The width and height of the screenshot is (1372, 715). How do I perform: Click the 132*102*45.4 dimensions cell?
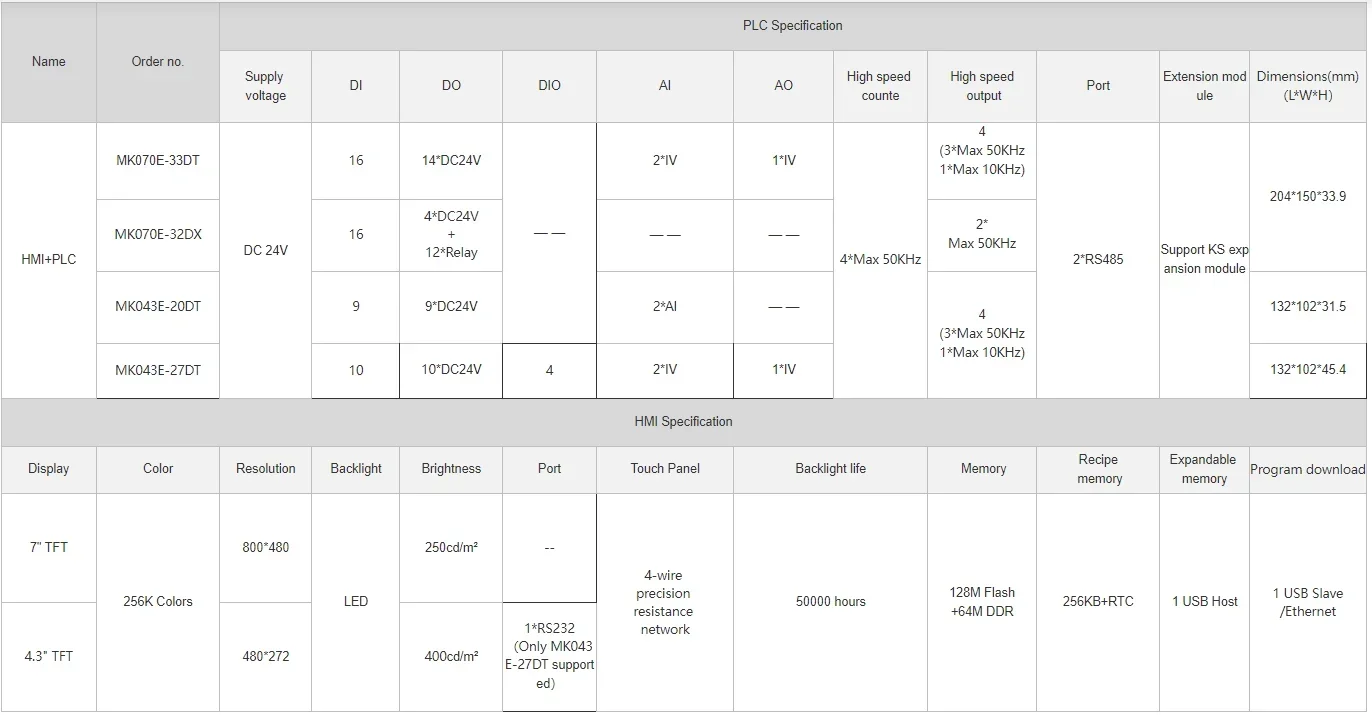(1308, 371)
